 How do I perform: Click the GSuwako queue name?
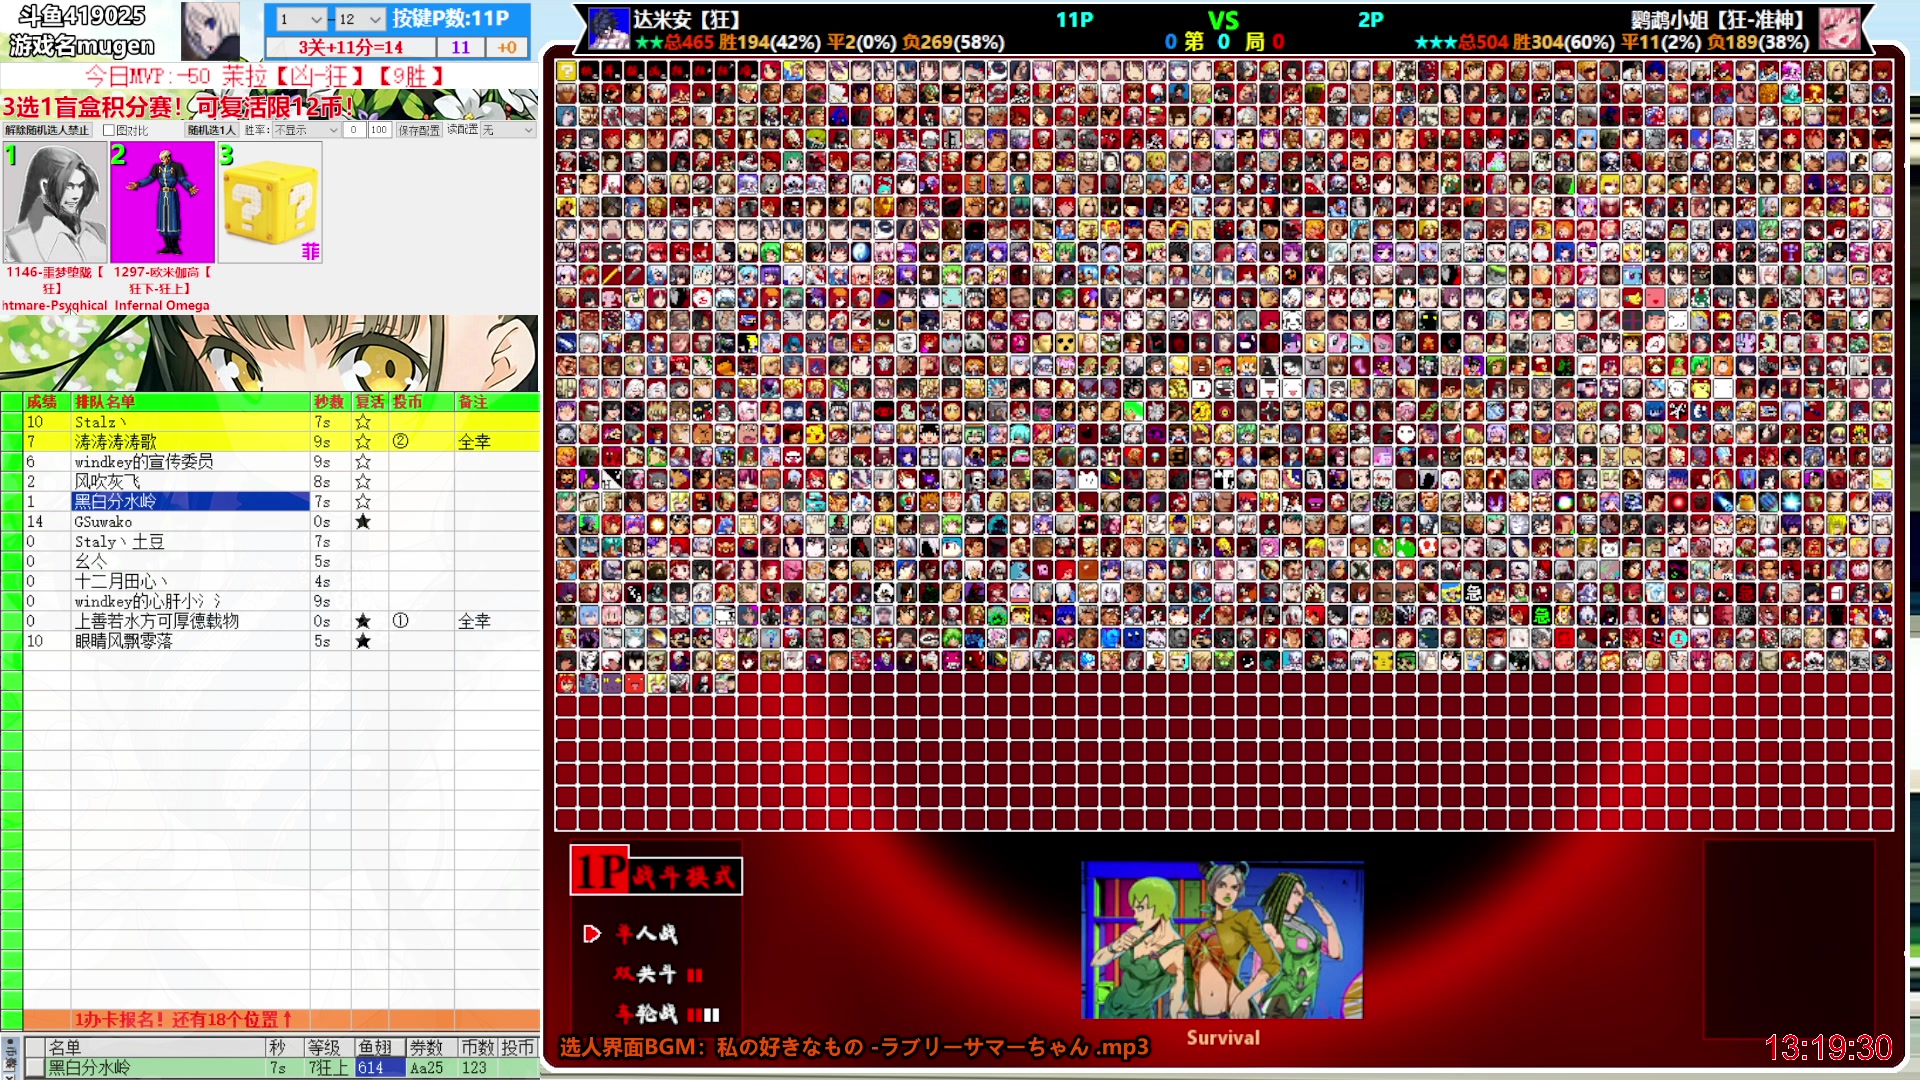[x=103, y=522]
